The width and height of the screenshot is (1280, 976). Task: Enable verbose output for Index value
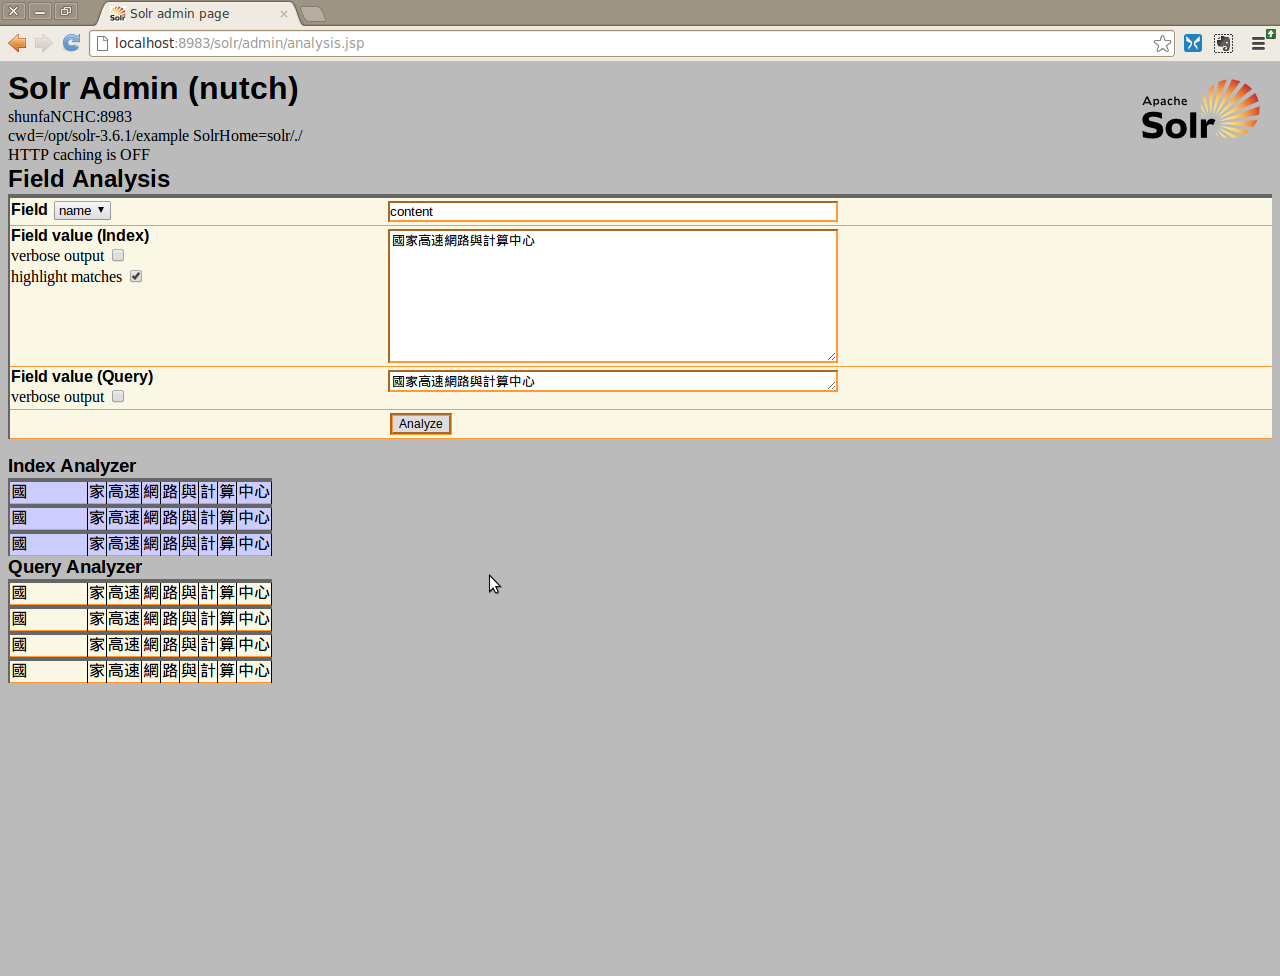[118, 255]
